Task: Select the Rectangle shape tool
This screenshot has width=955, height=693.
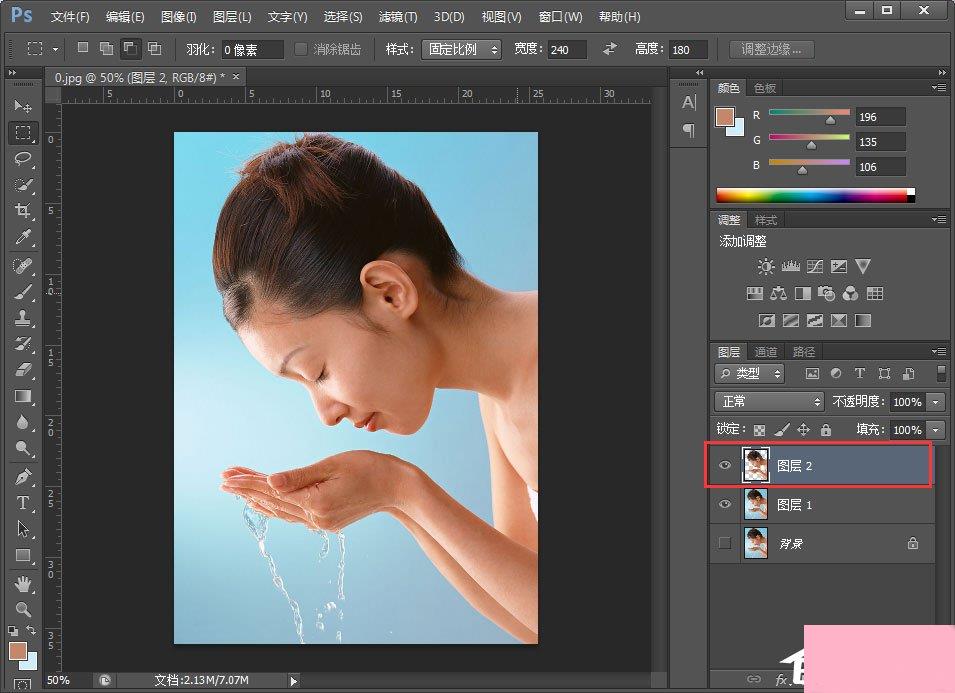Action: click(x=23, y=555)
